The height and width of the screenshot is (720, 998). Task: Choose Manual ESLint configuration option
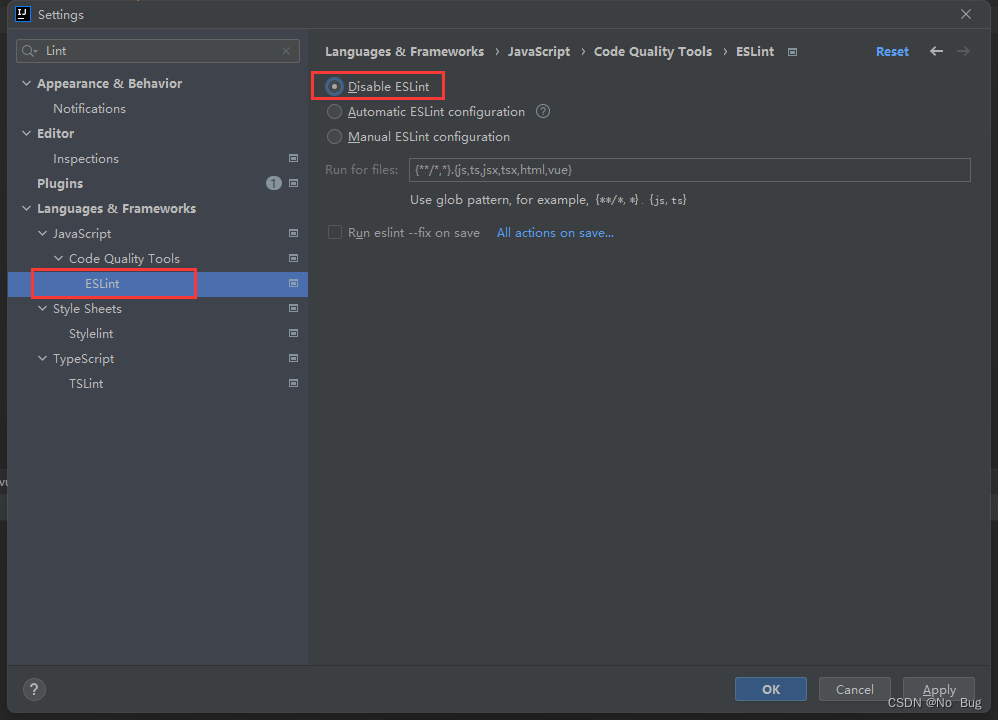(x=335, y=137)
